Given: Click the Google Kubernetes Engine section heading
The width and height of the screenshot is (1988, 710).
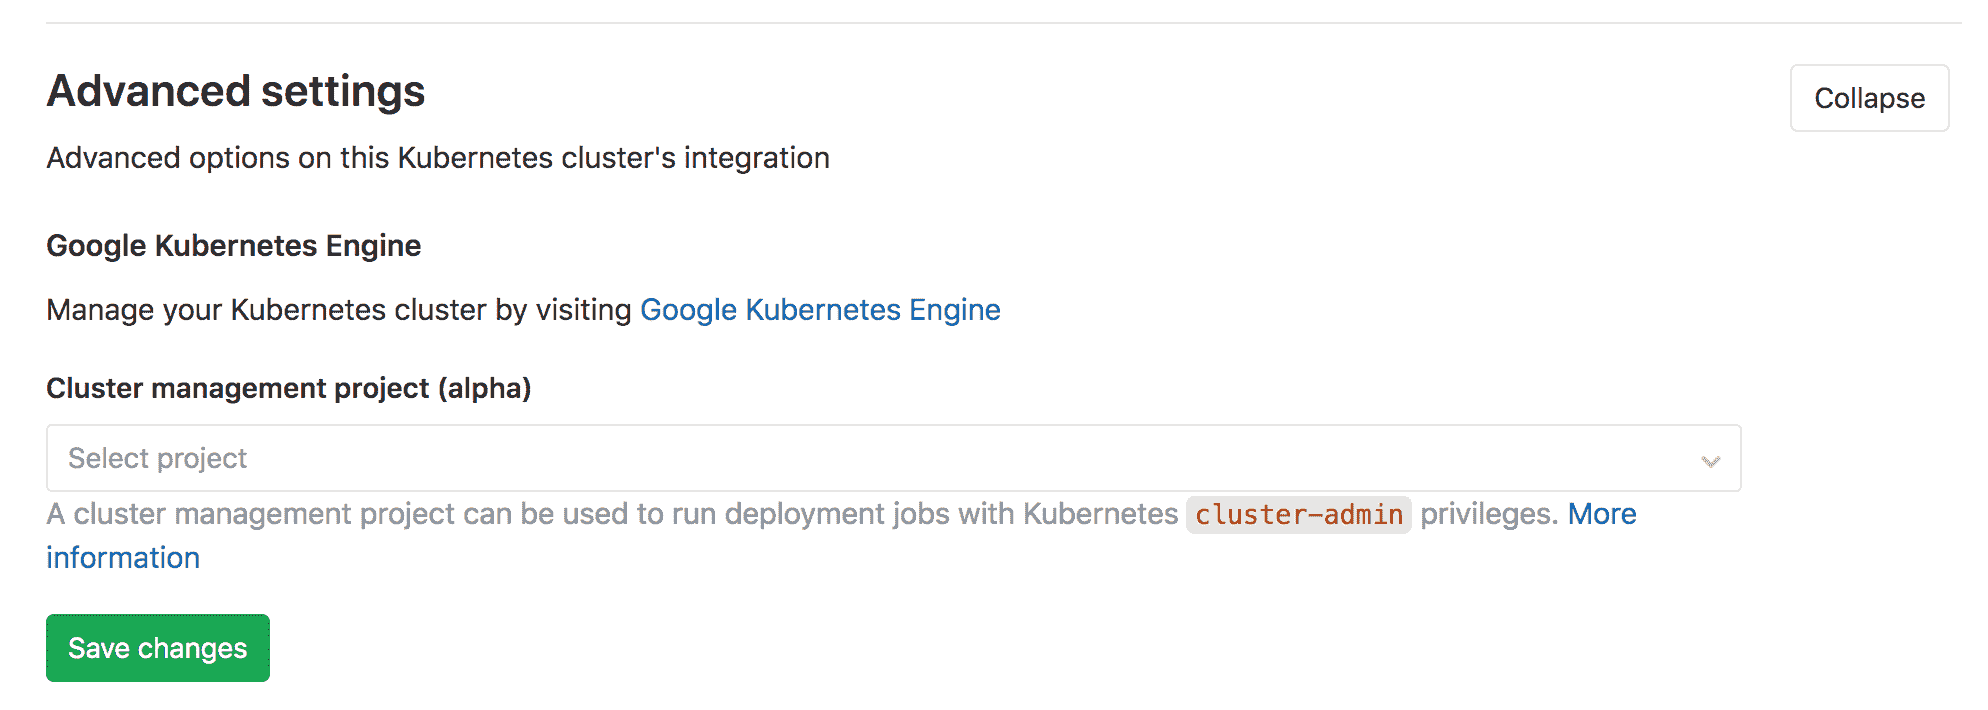Looking at the screenshot, I should pyautogui.click(x=233, y=245).
